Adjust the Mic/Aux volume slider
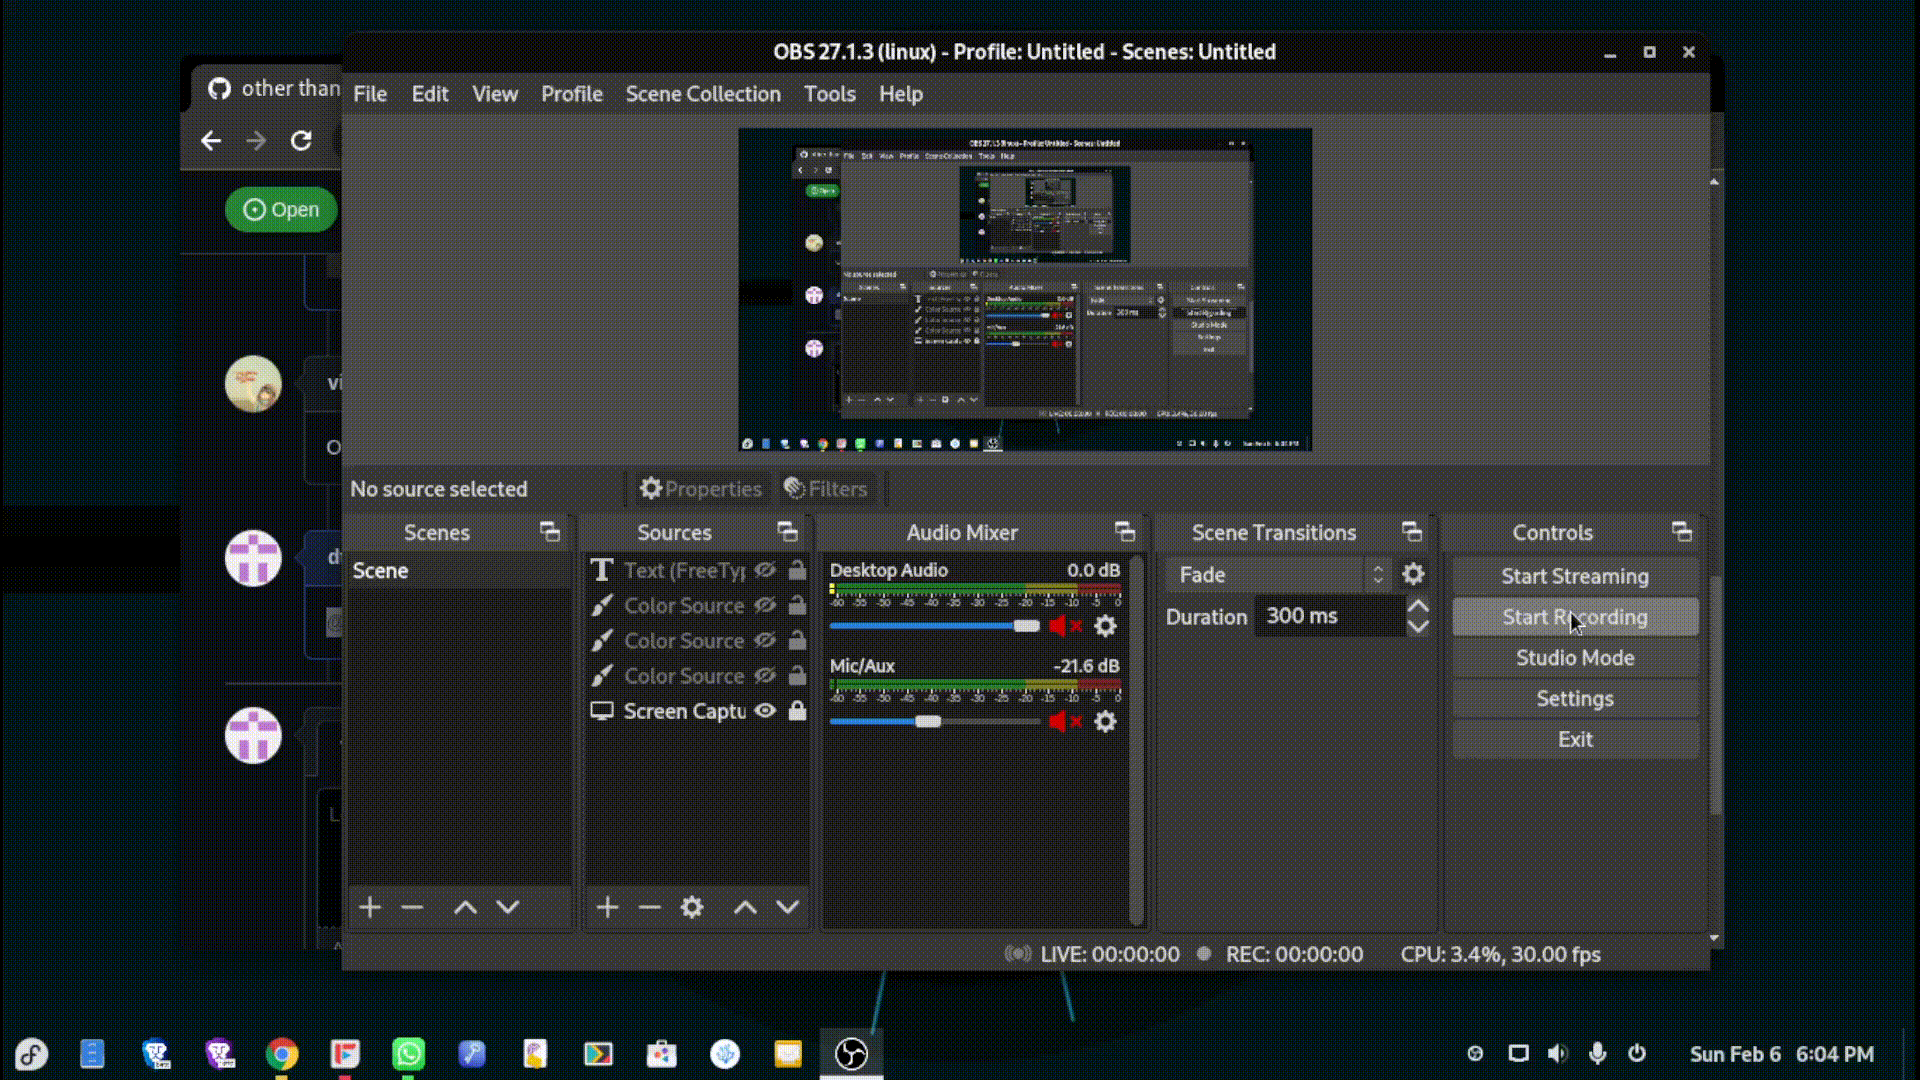The width and height of the screenshot is (1920, 1080). [928, 721]
